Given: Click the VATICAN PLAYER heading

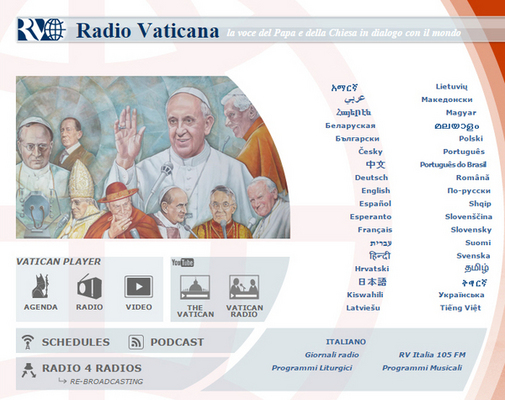Looking at the screenshot, I should tap(58, 262).
